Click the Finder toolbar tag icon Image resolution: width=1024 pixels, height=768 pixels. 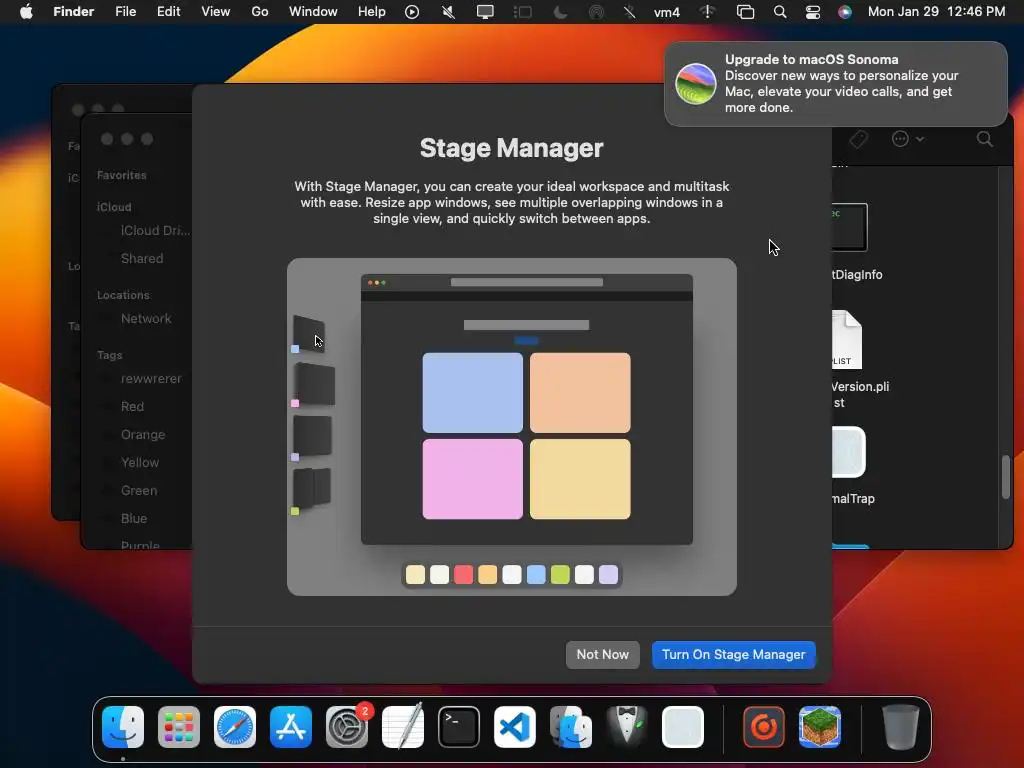click(859, 138)
